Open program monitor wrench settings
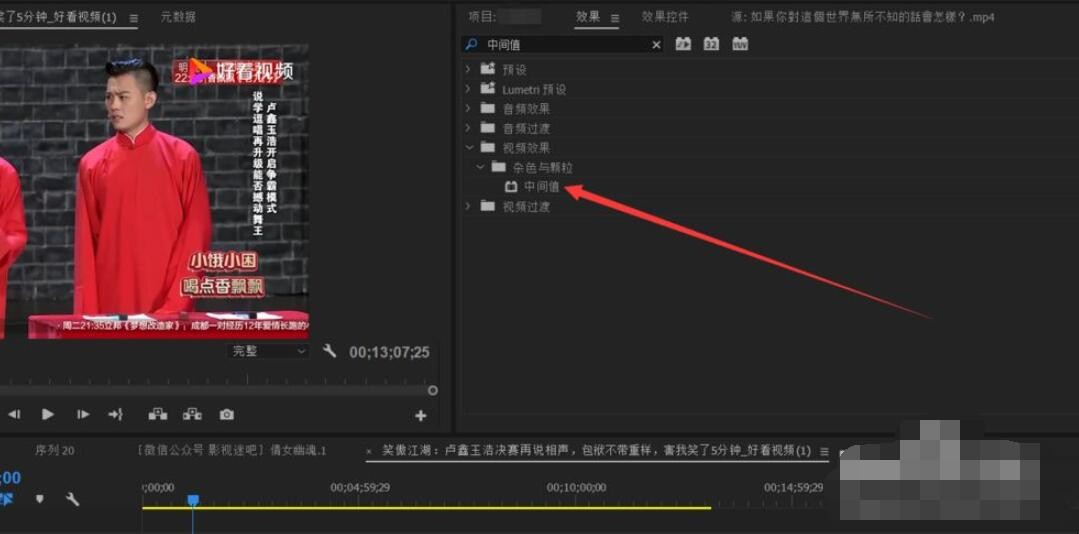Image resolution: width=1079 pixels, height=534 pixels. tap(330, 352)
